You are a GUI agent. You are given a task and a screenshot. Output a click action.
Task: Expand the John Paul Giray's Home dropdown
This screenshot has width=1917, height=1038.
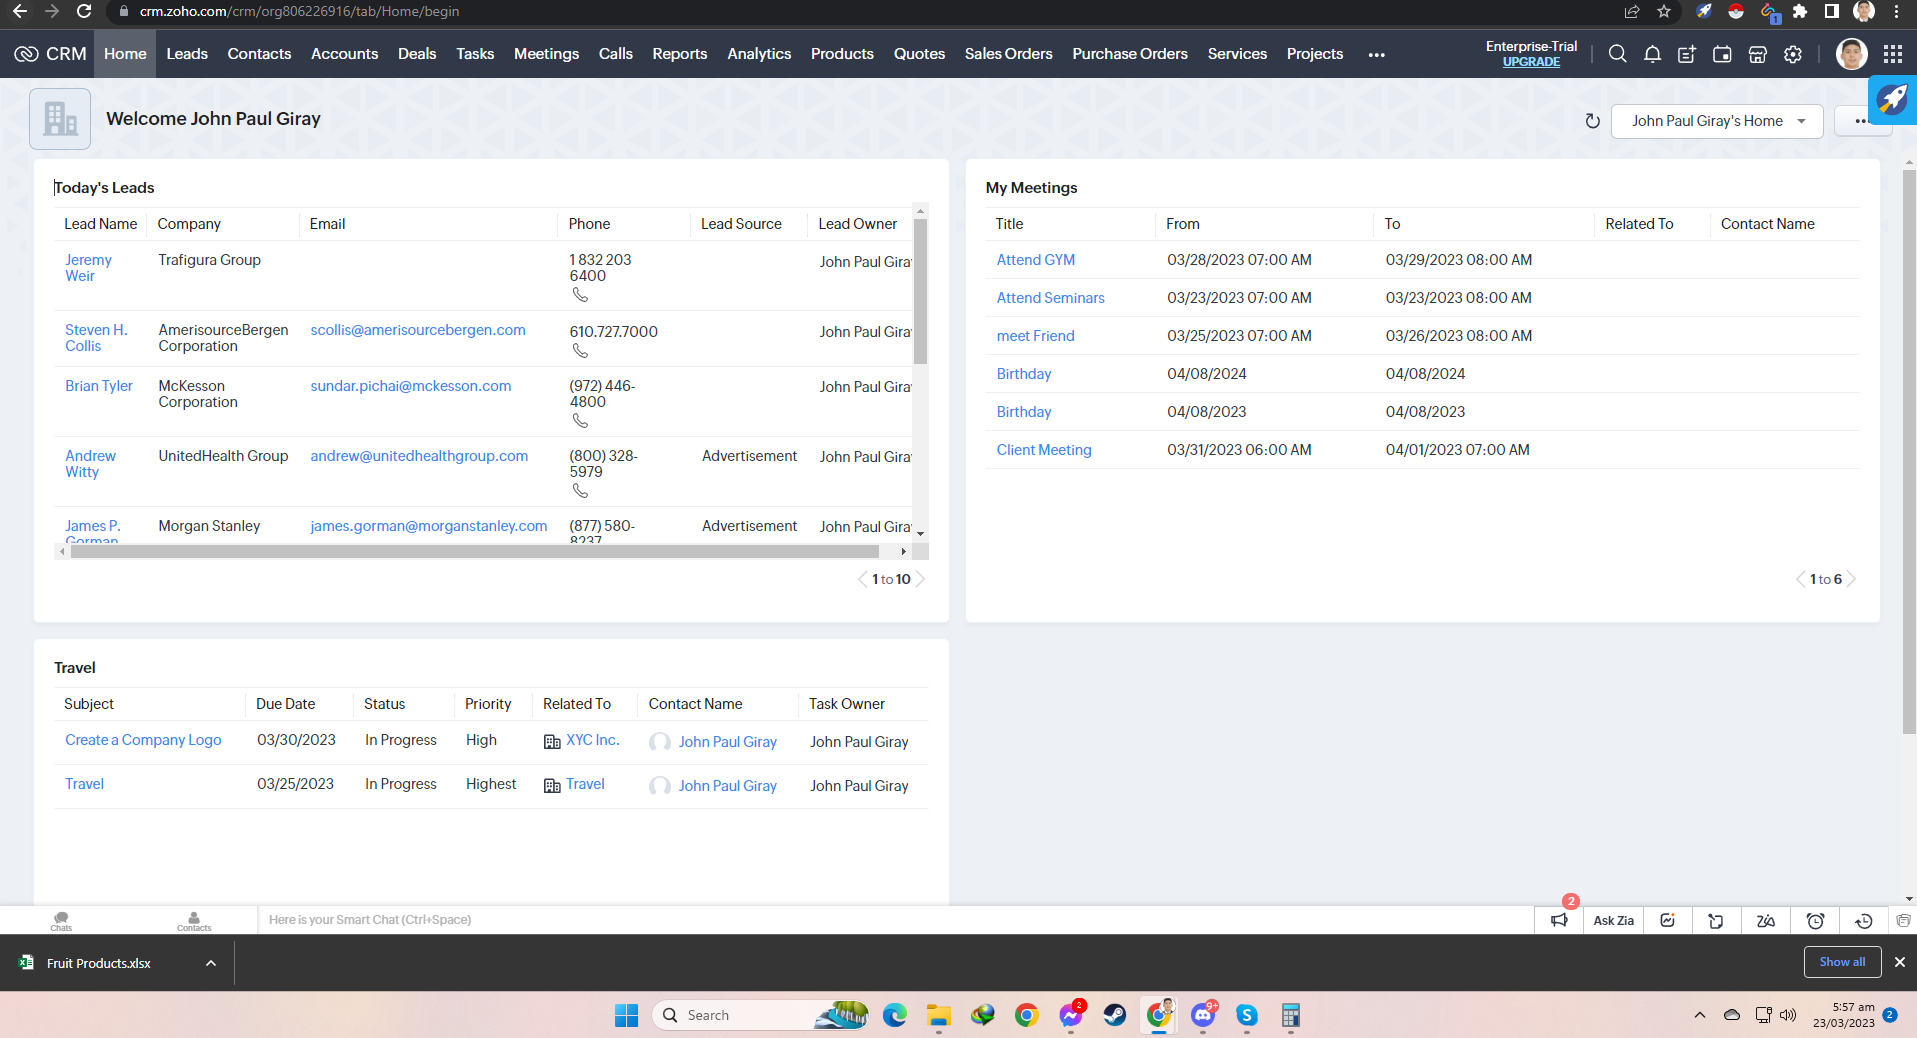pos(1717,121)
